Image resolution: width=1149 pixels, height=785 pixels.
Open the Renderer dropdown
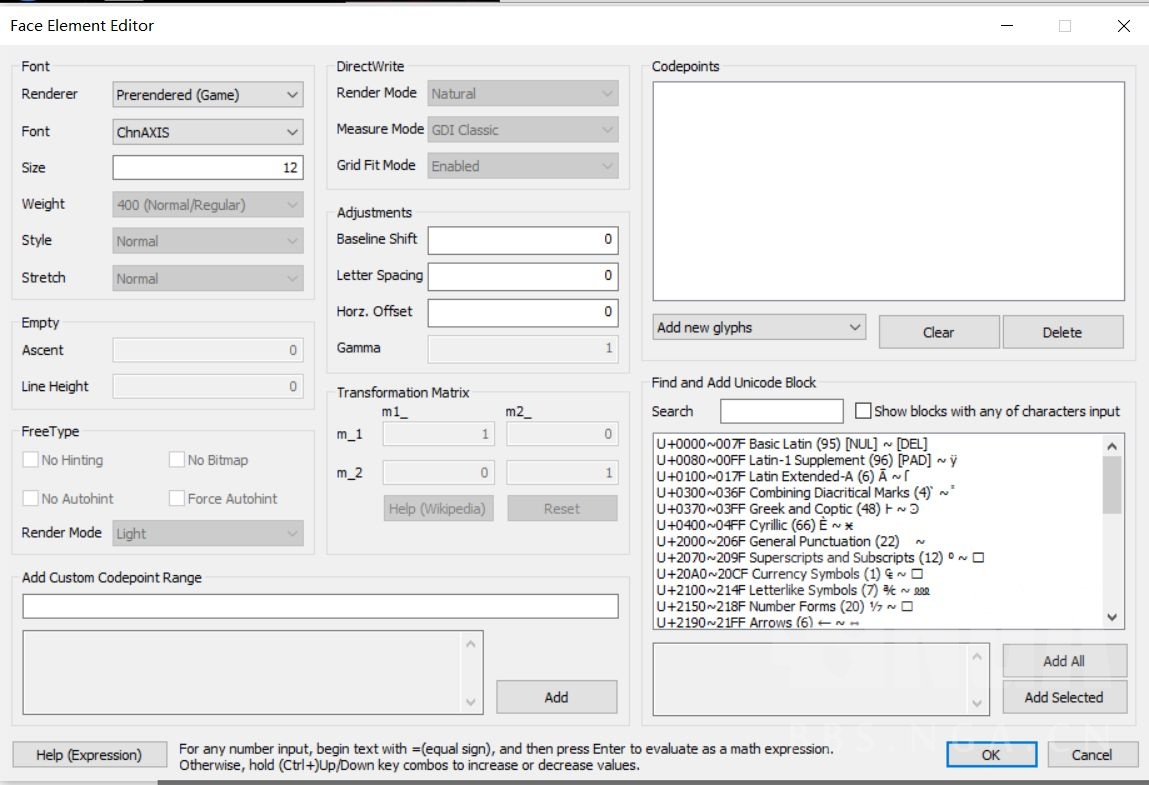(x=207, y=95)
